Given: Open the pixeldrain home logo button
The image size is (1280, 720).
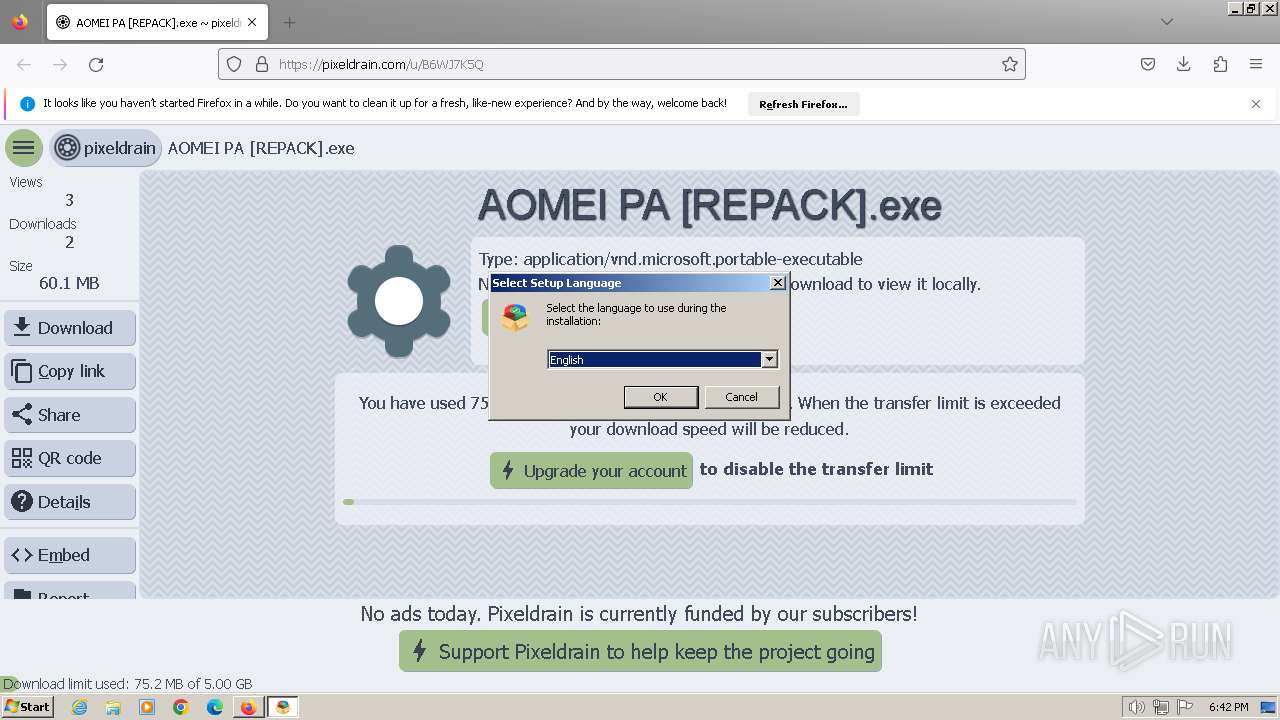Looking at the screenshot, I should [106, 148].
